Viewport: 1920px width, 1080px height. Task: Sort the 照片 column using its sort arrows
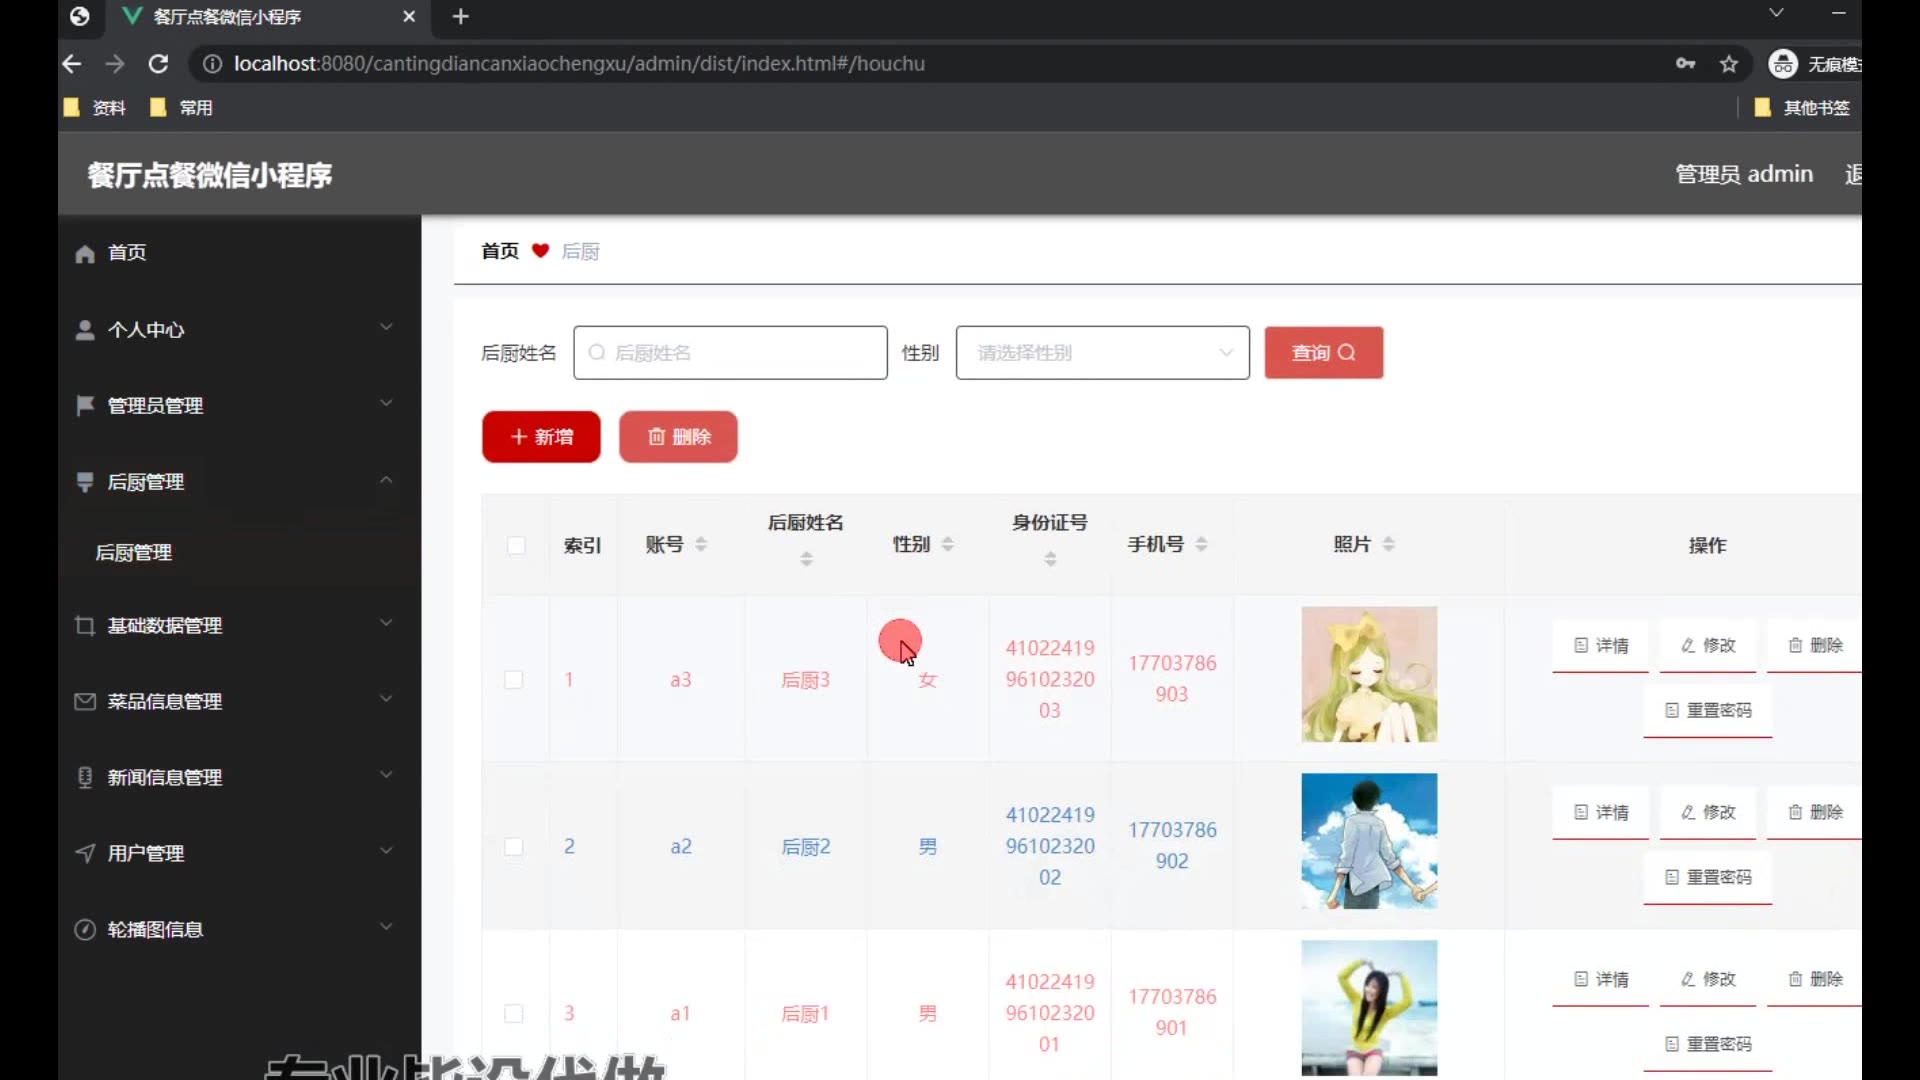1388,544
